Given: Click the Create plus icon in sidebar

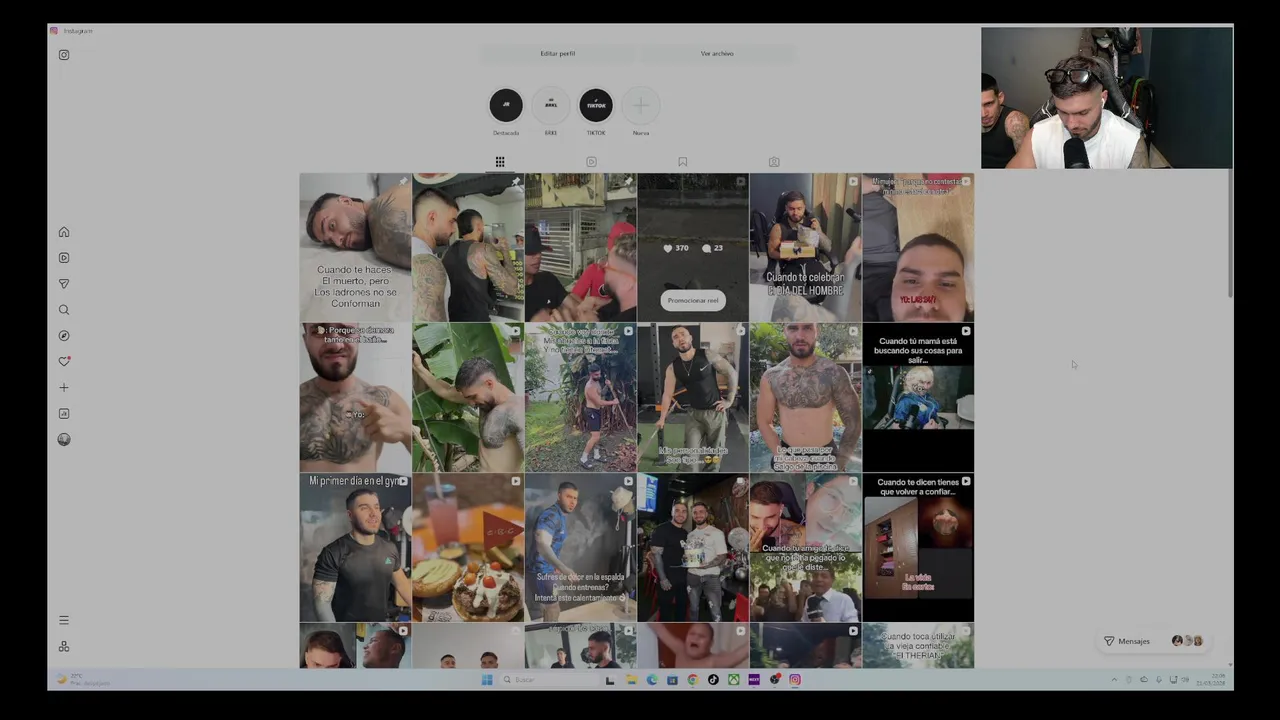Looking at the screenshot, I should 64,387.
